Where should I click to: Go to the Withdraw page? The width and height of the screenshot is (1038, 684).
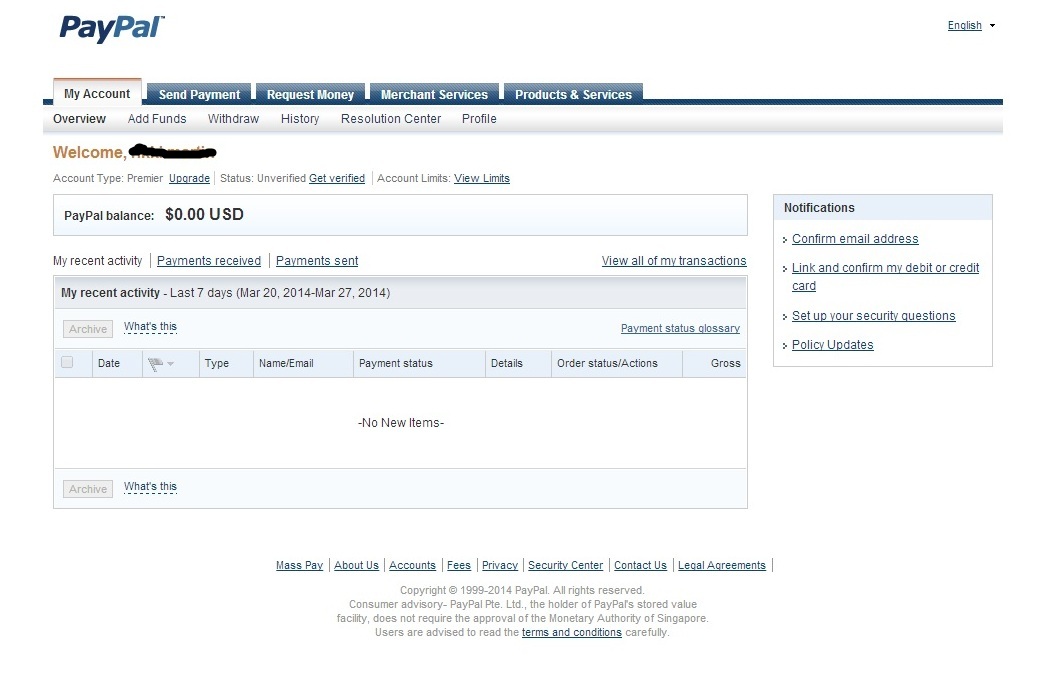(x=234, y=119)
